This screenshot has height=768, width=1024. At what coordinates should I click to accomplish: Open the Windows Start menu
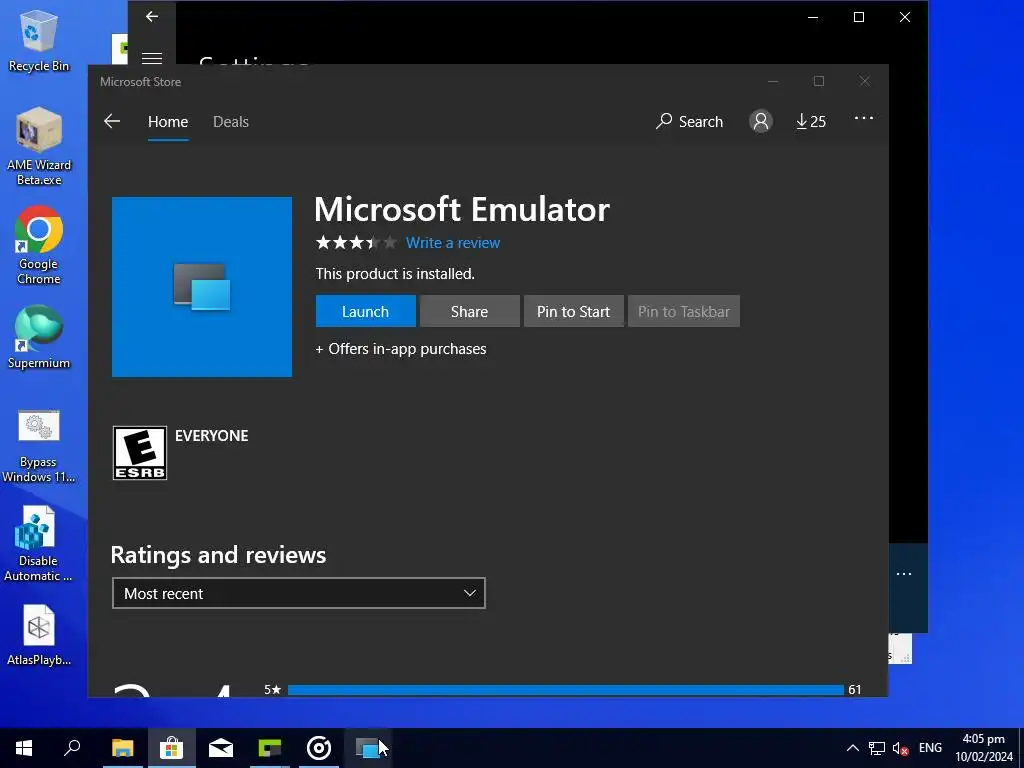24,748
